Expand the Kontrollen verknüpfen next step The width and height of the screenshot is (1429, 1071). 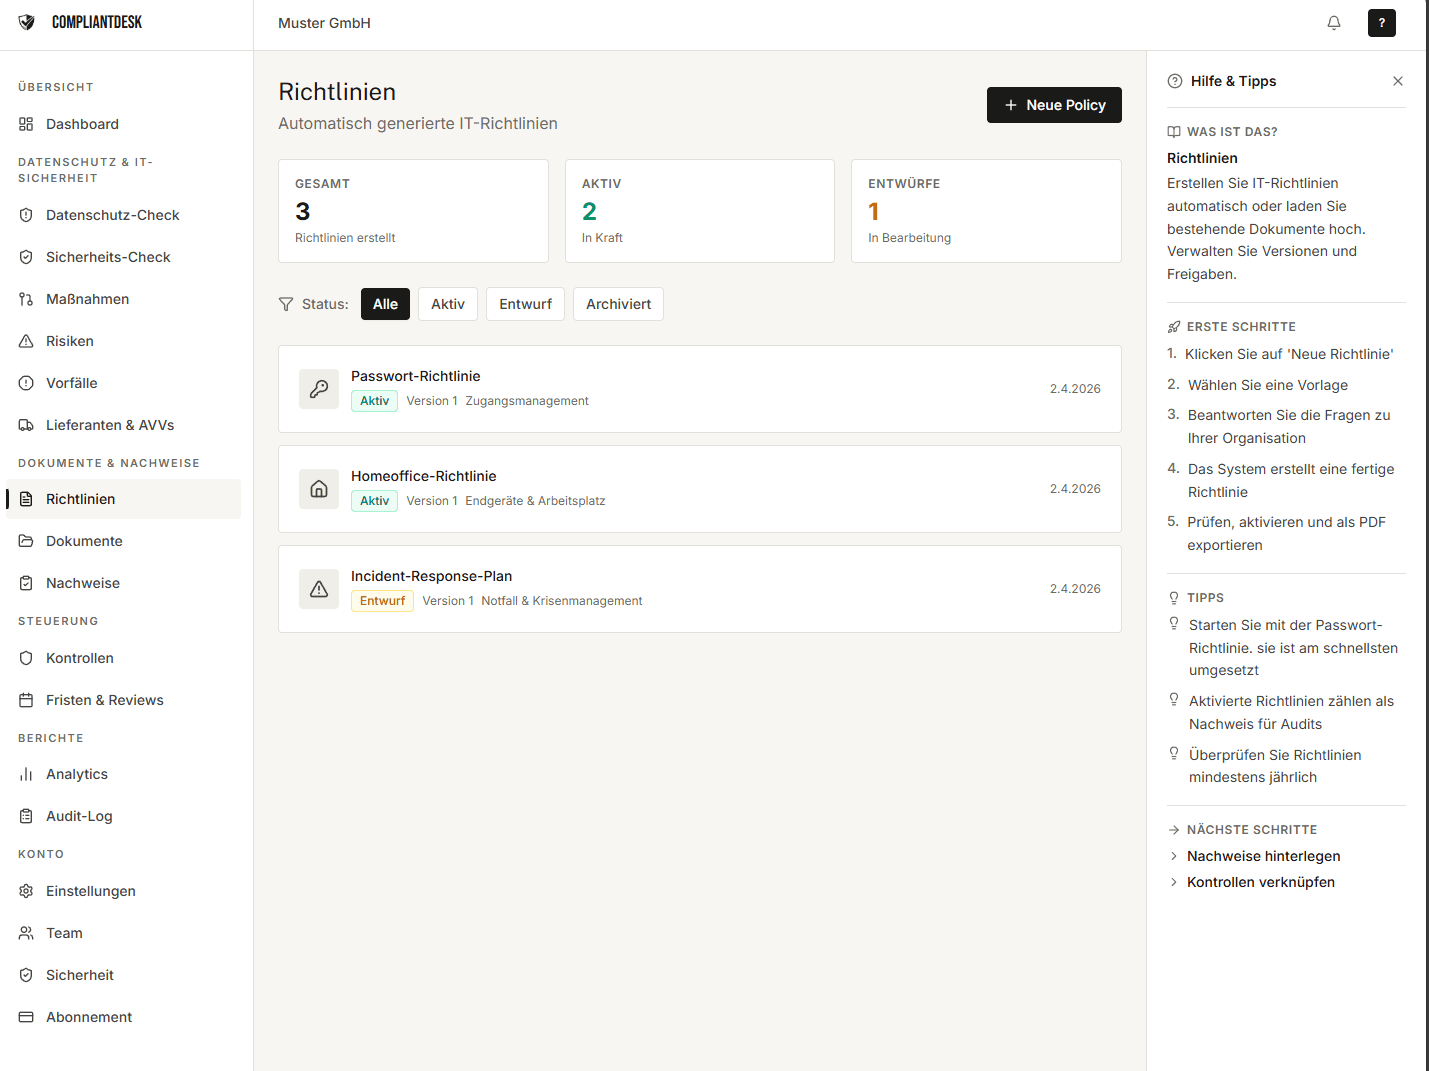click(x=1260, y=882)
